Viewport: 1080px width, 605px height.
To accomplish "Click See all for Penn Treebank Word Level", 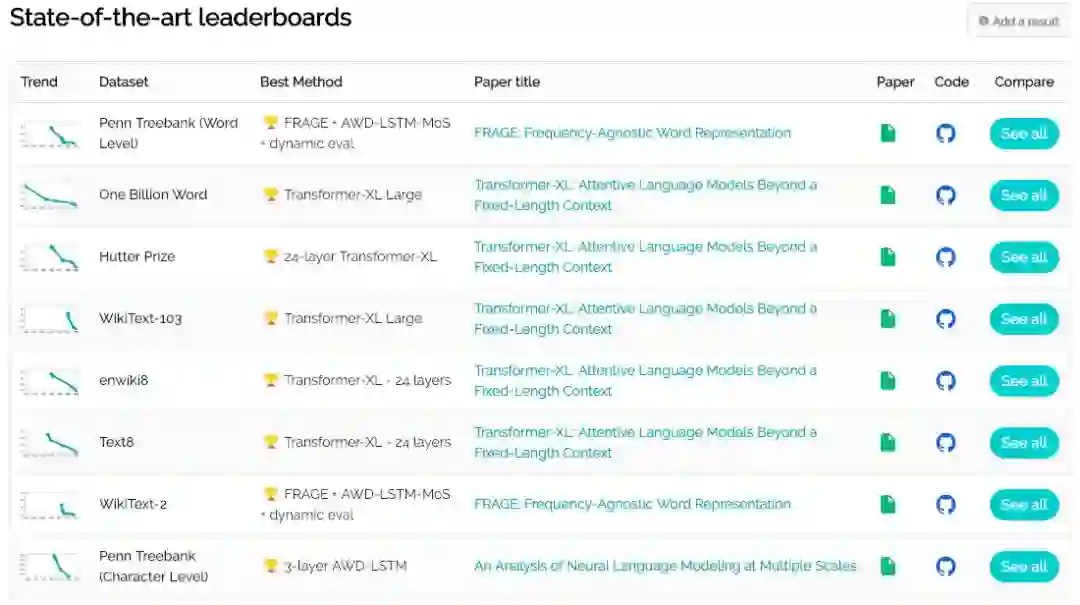I will [x=1024, y=133].
